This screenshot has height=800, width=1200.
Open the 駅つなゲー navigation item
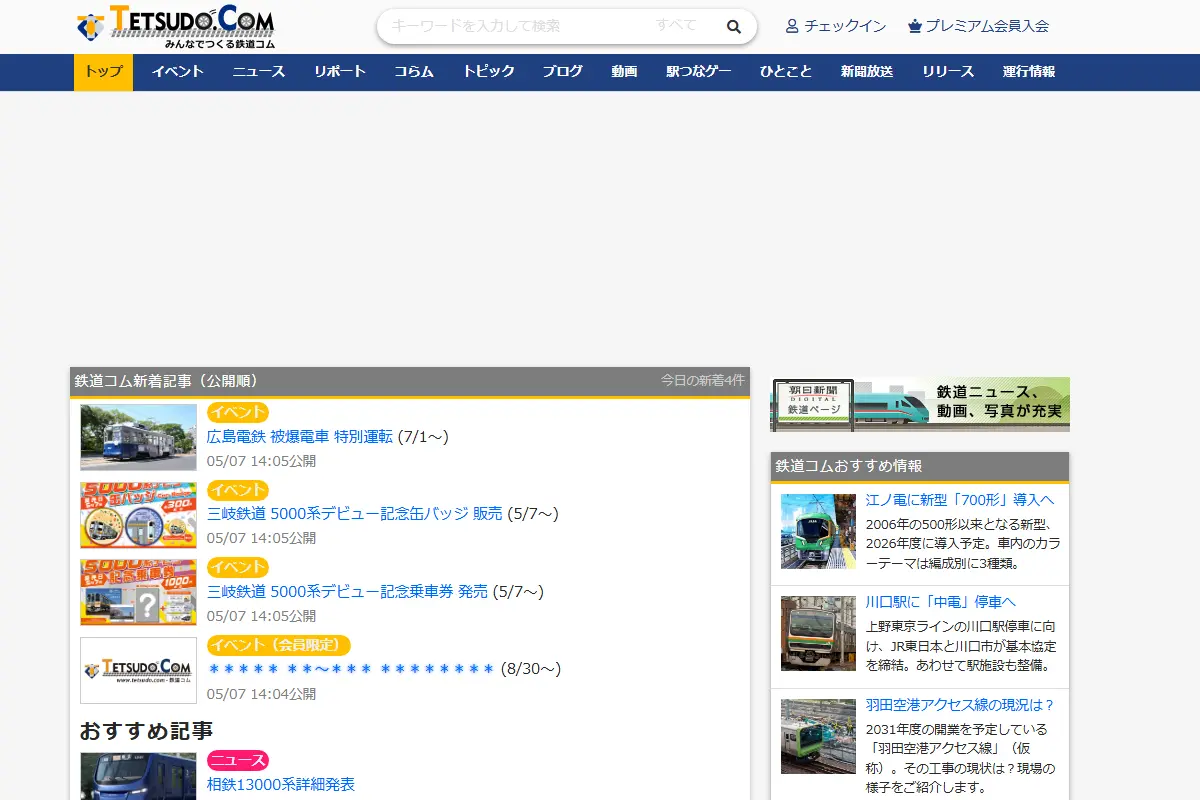point(699,72)
